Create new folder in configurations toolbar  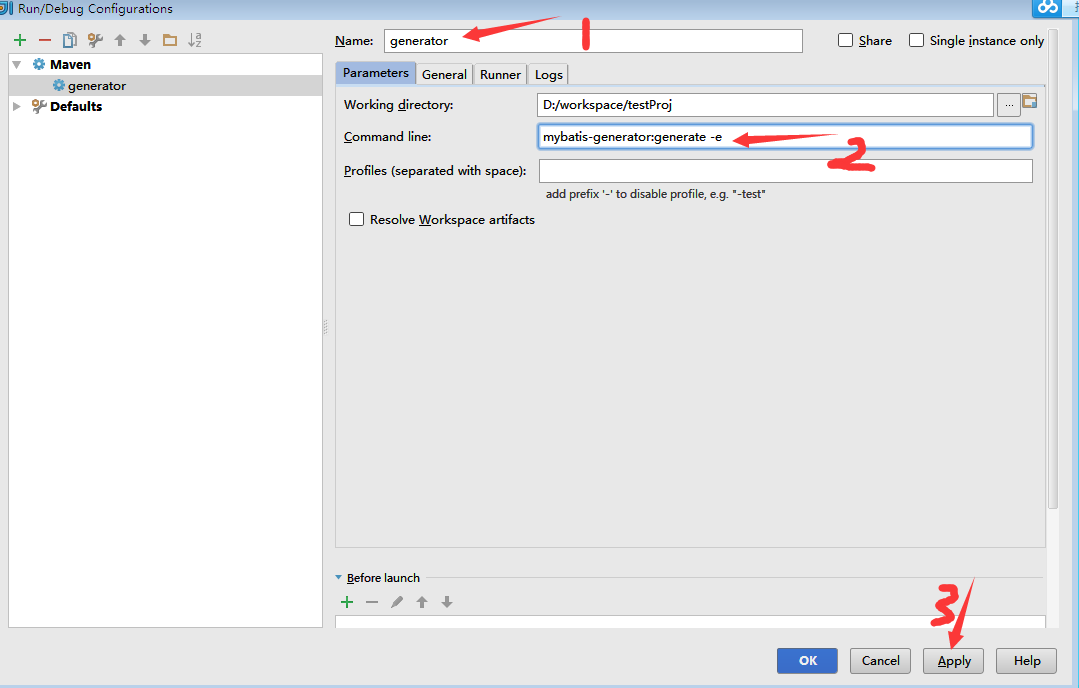coord(169,40)
